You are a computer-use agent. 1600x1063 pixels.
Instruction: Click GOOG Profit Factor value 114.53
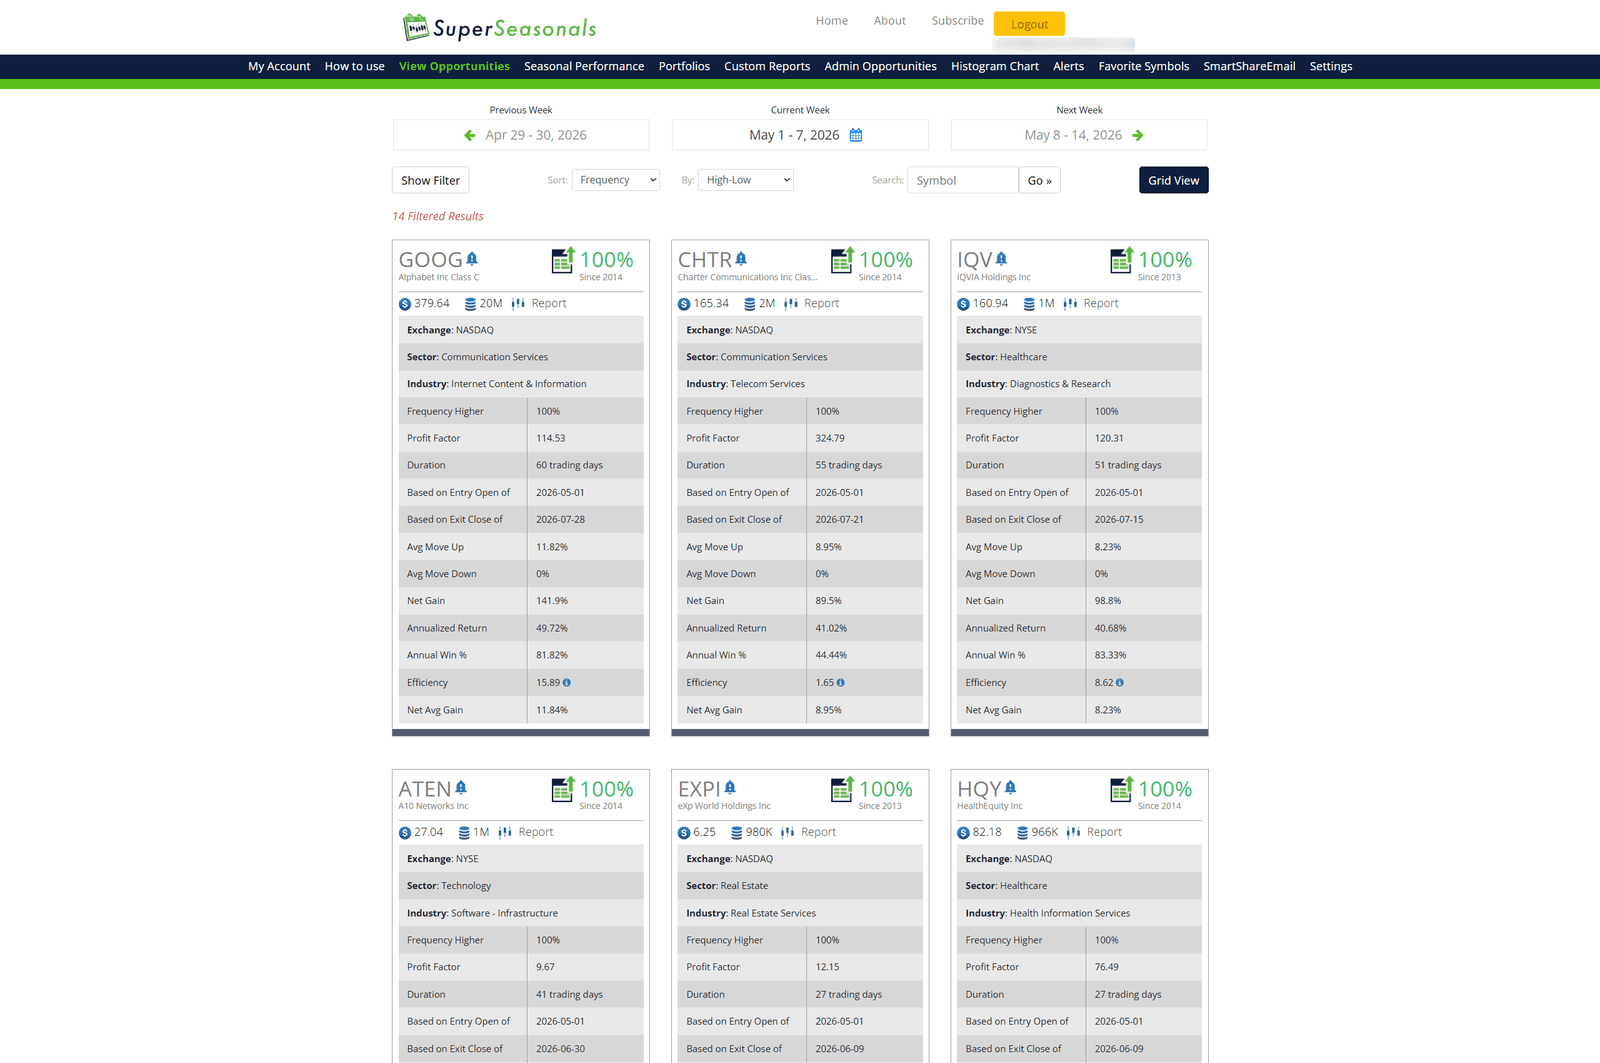551,439
